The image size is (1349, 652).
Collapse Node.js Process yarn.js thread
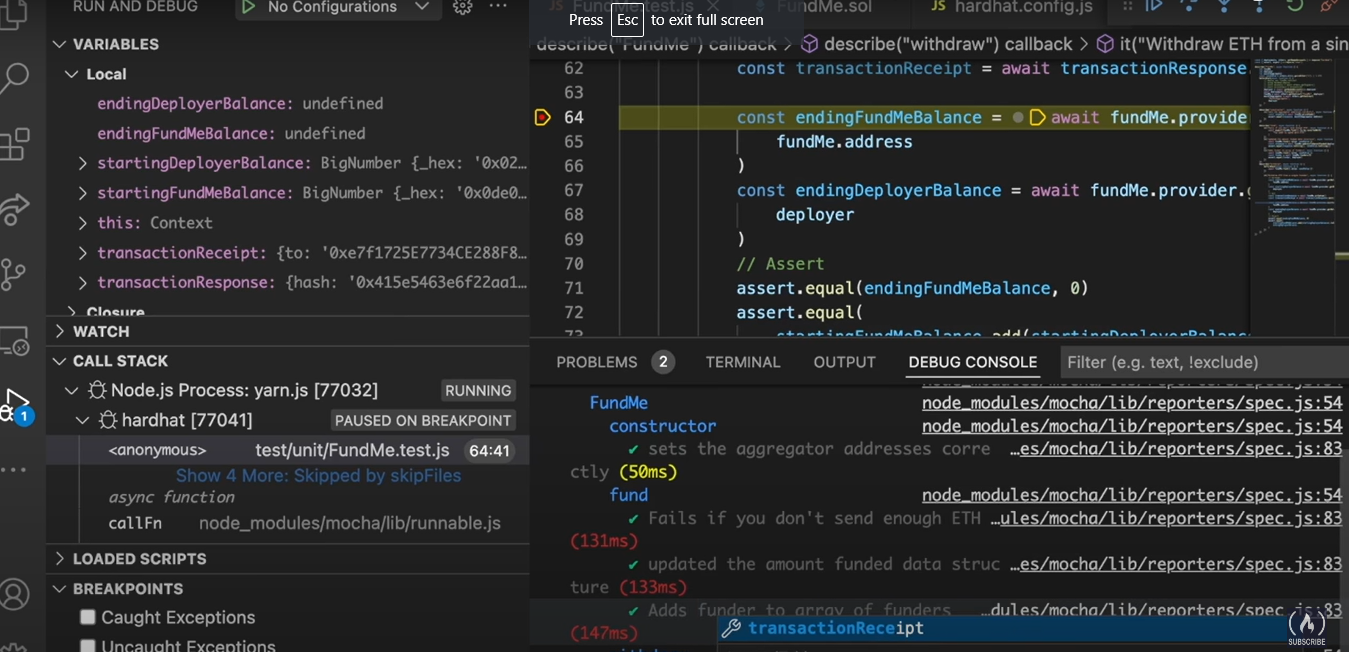pos(71,390)
